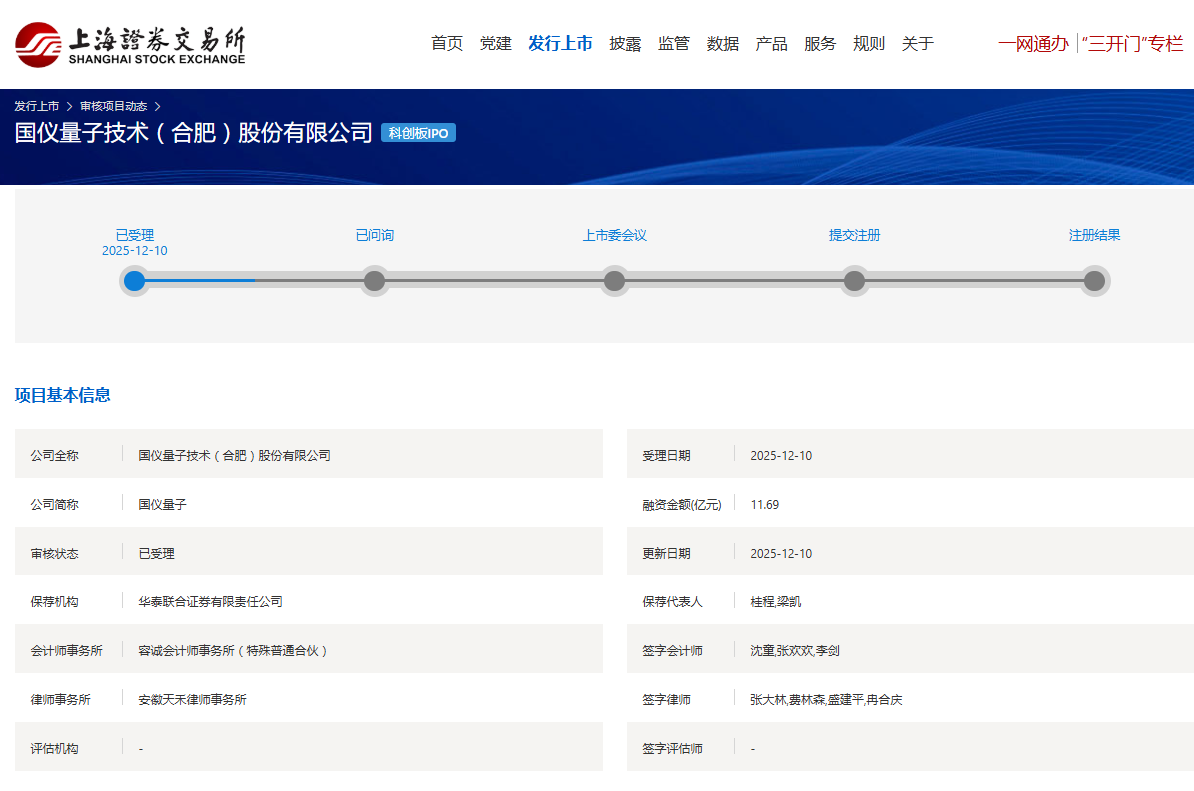The height and width of the screenshot is (791, 1194).
Task: Click 容诚会计师事务所（特殊普通合伙）value
Action: point(232,650)
